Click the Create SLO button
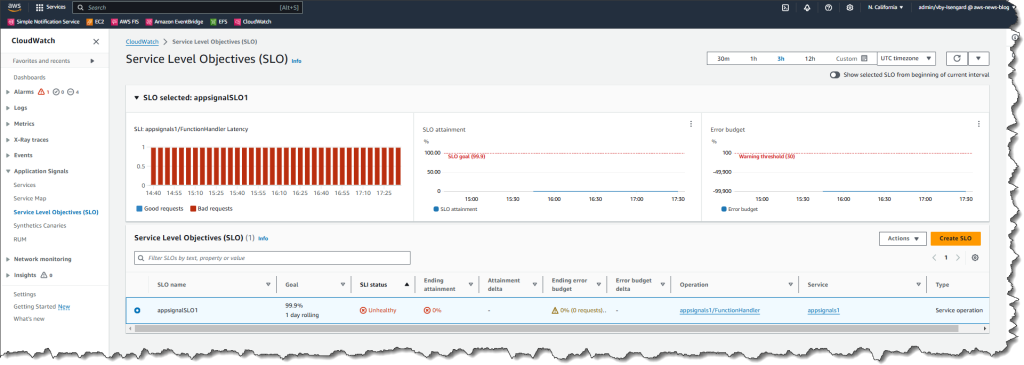The image size is (1024, 365). click(955, 238)
